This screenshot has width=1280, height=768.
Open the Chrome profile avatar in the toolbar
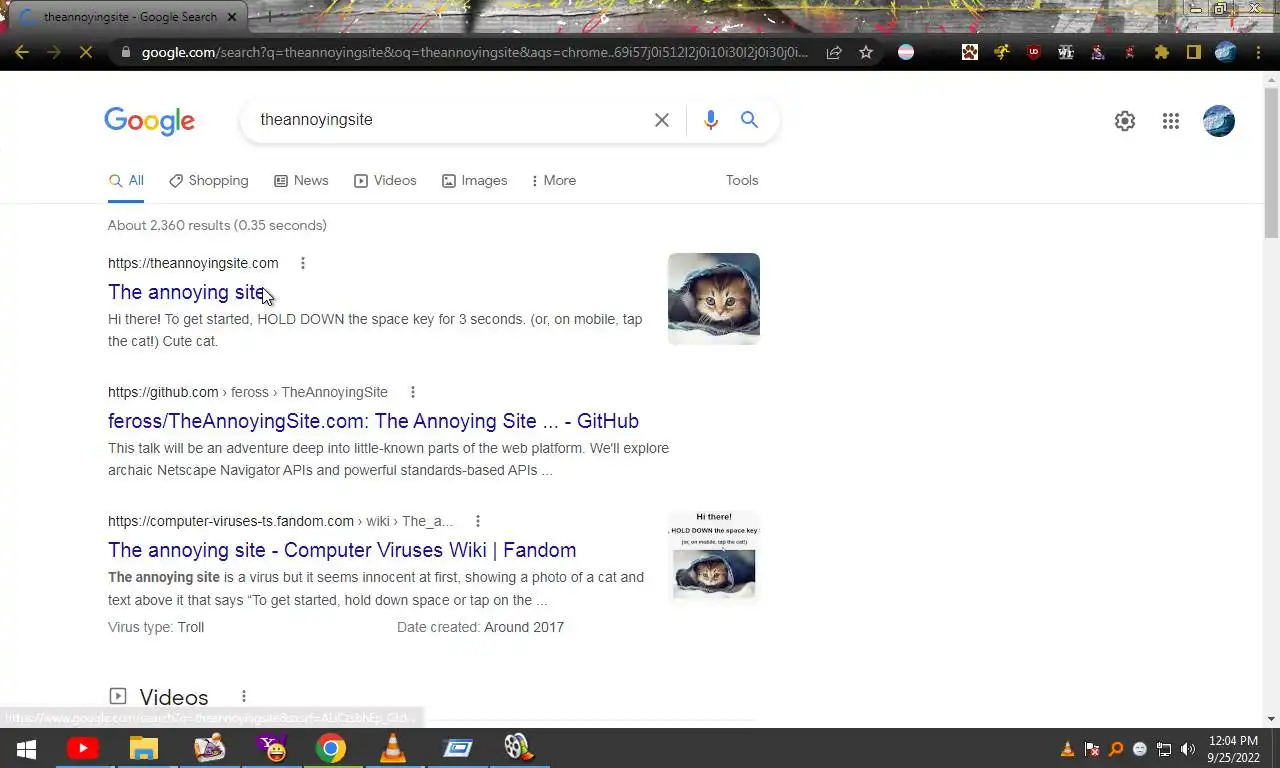1226,52
